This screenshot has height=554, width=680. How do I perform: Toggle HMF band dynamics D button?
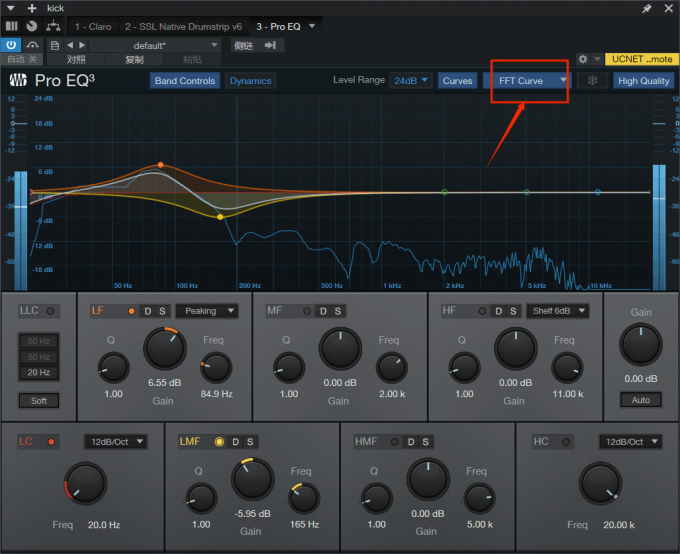411,442
